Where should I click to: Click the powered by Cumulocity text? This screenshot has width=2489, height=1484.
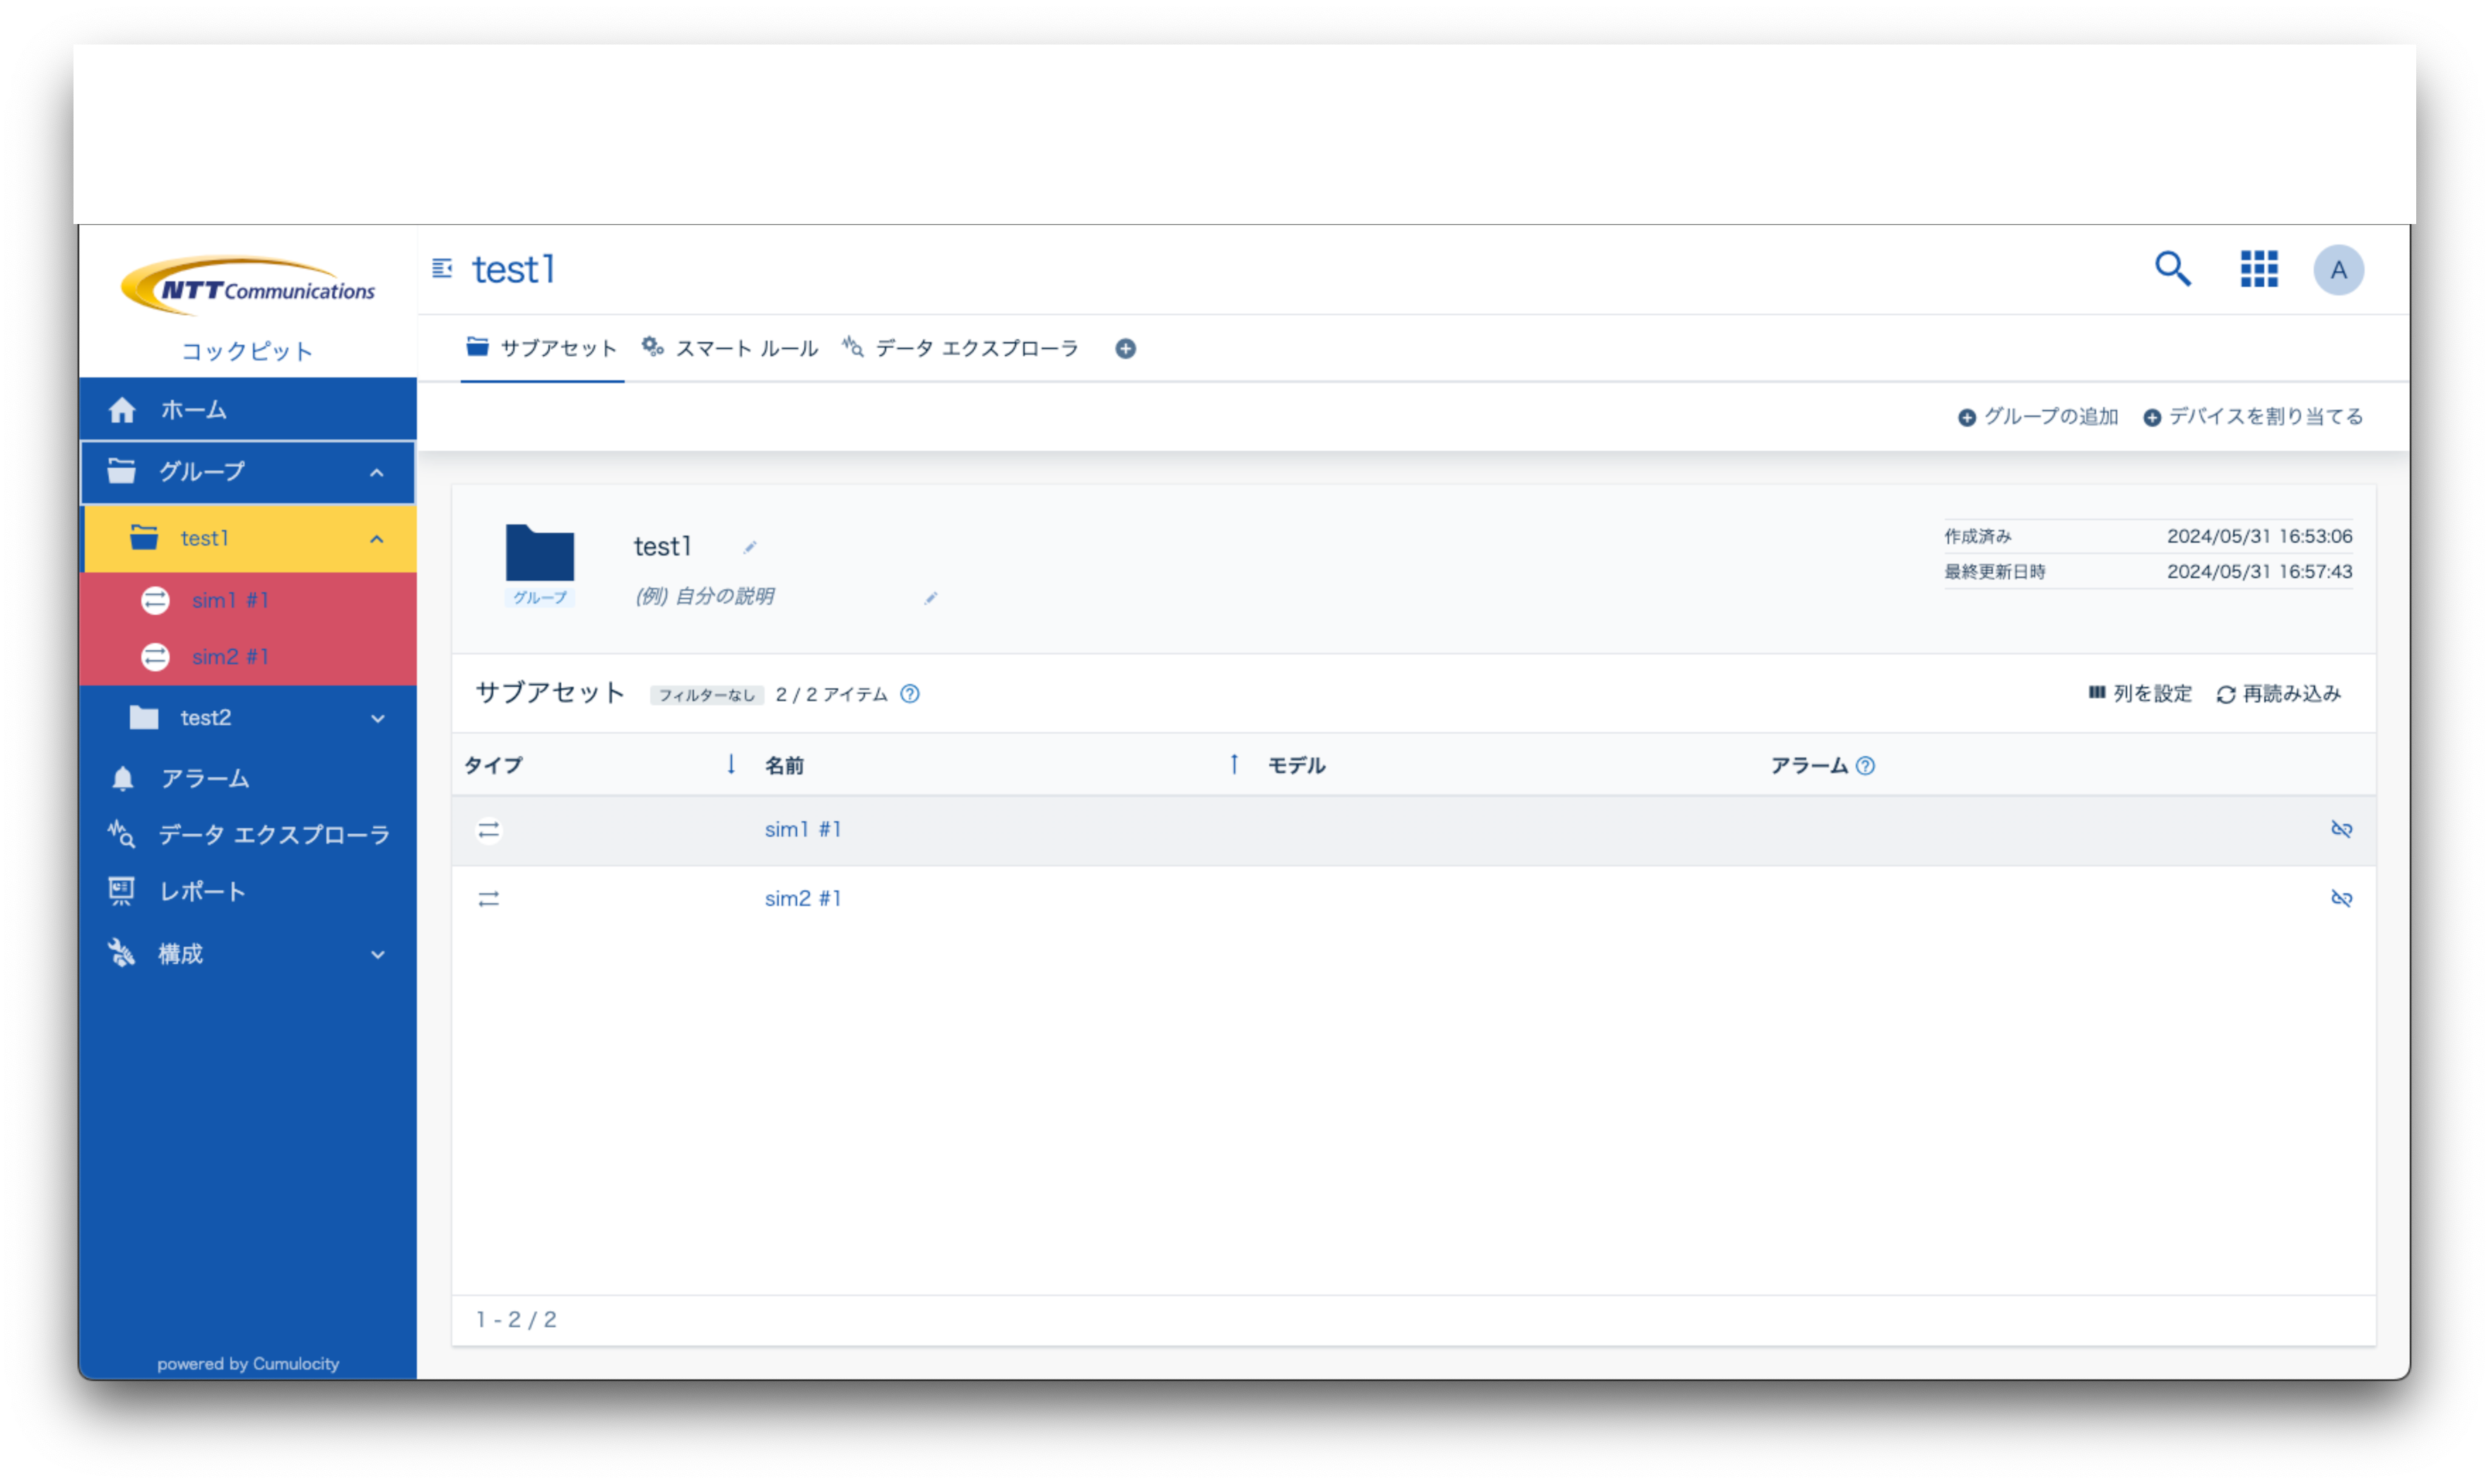click(248, 1364)
